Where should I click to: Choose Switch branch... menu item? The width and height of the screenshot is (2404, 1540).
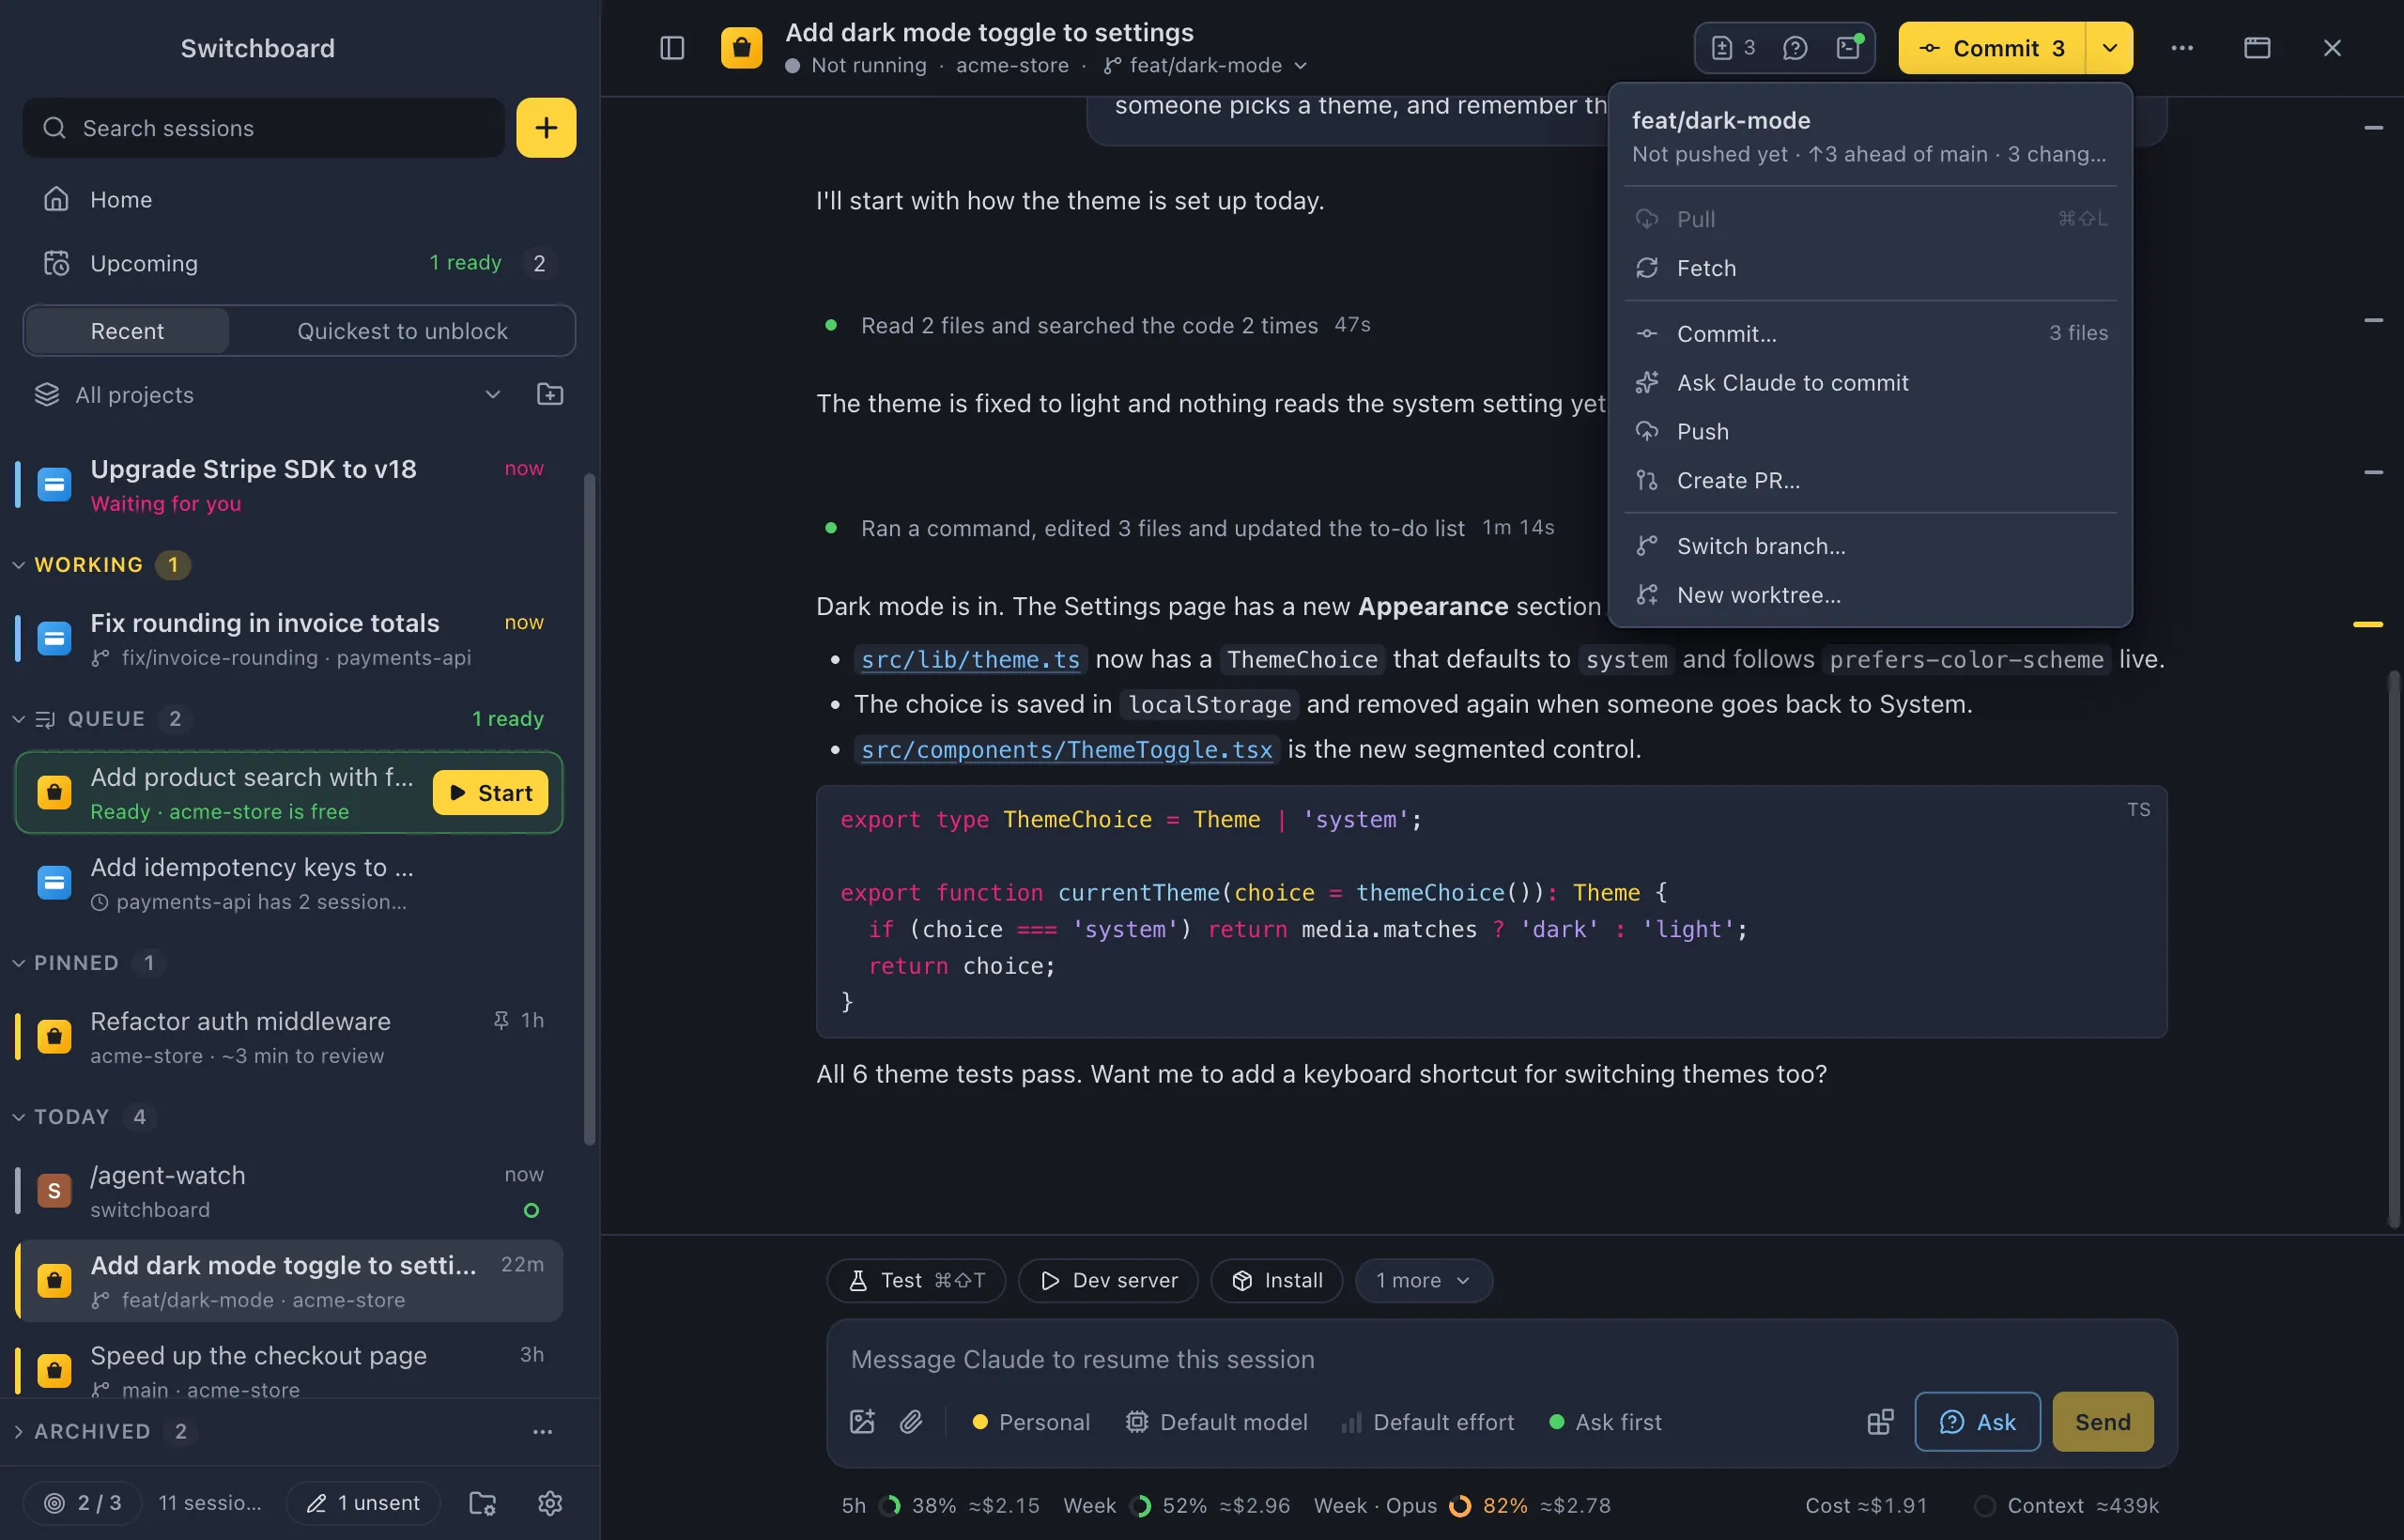coord(1870,546)
